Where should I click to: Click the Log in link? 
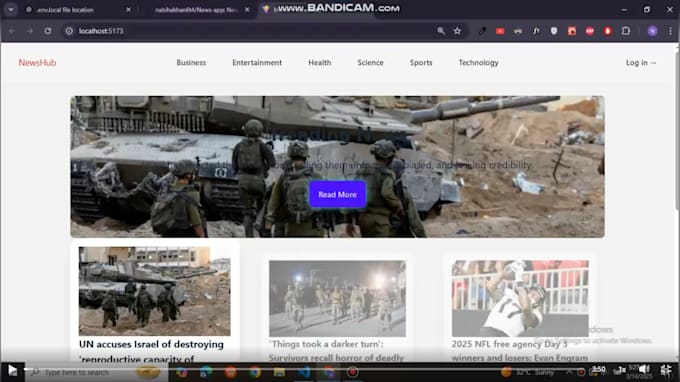(x=641, y=62)
